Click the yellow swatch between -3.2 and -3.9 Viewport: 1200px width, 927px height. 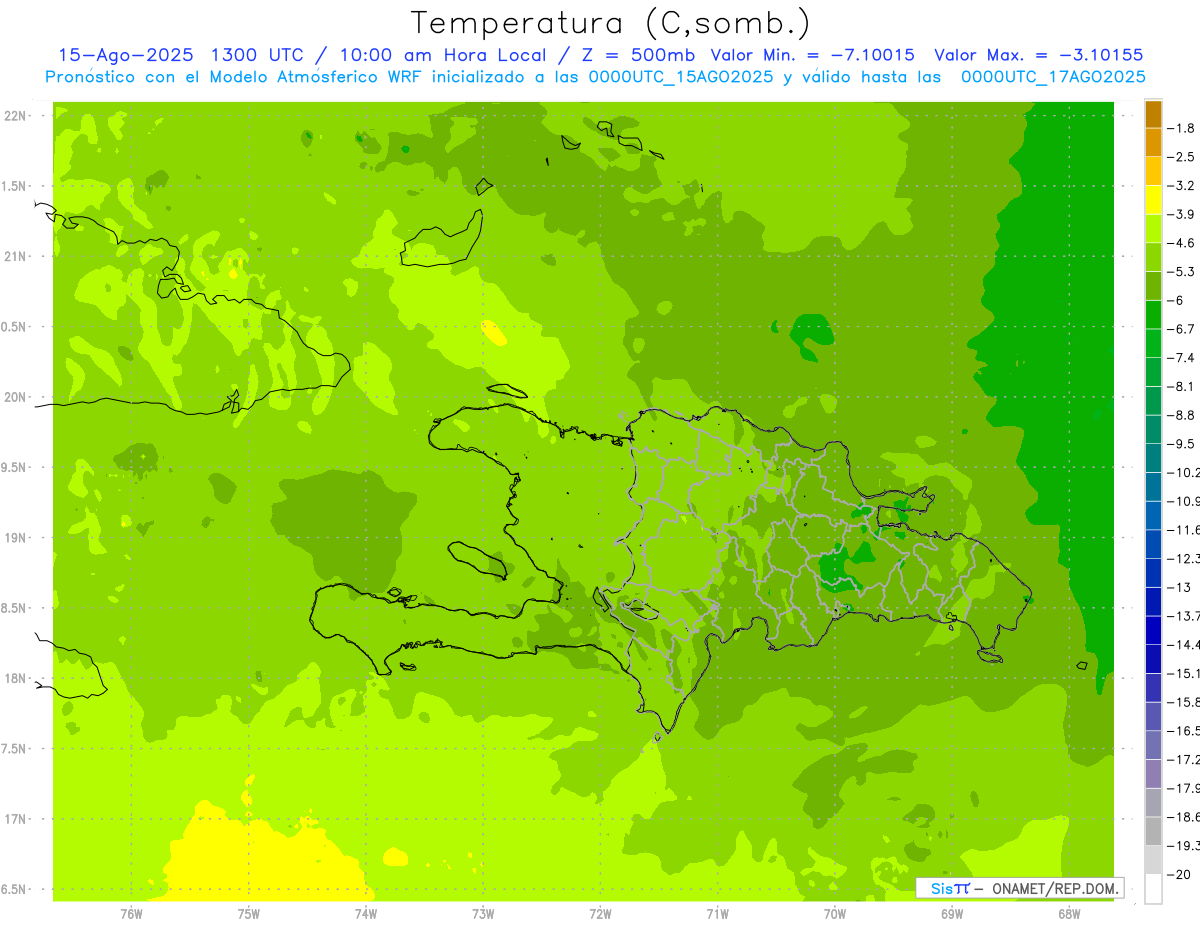coord(1153,200)
